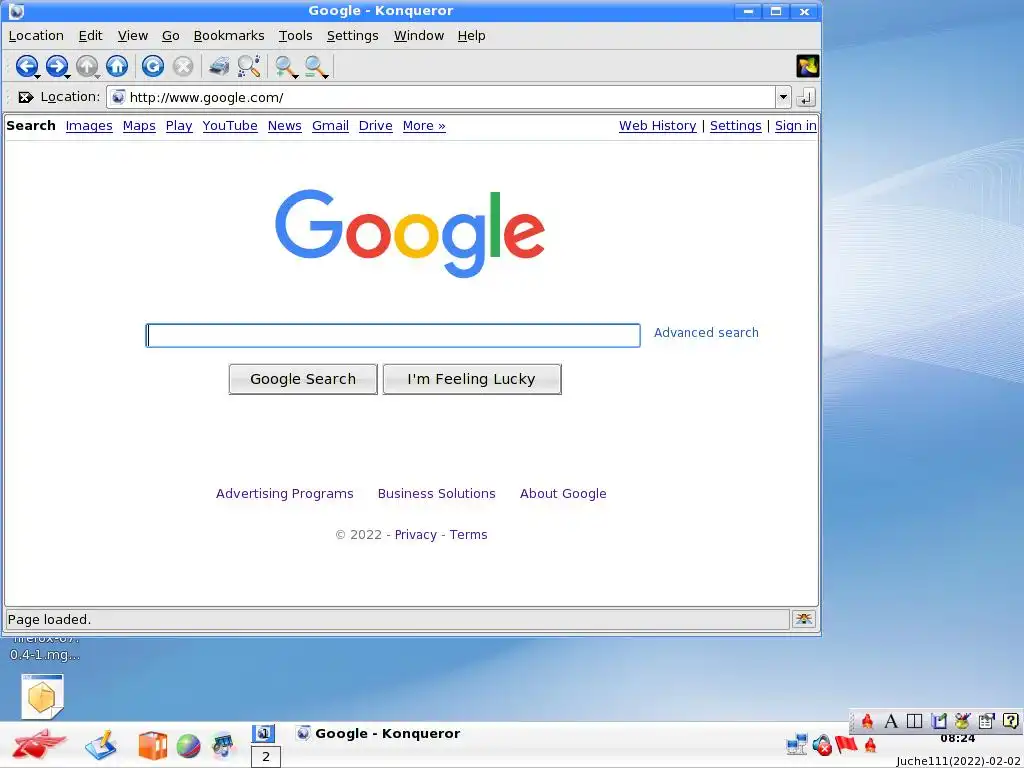Open the Go menu
The width and height of the screenshot is (1024, 768).
[x=170, y=35]
